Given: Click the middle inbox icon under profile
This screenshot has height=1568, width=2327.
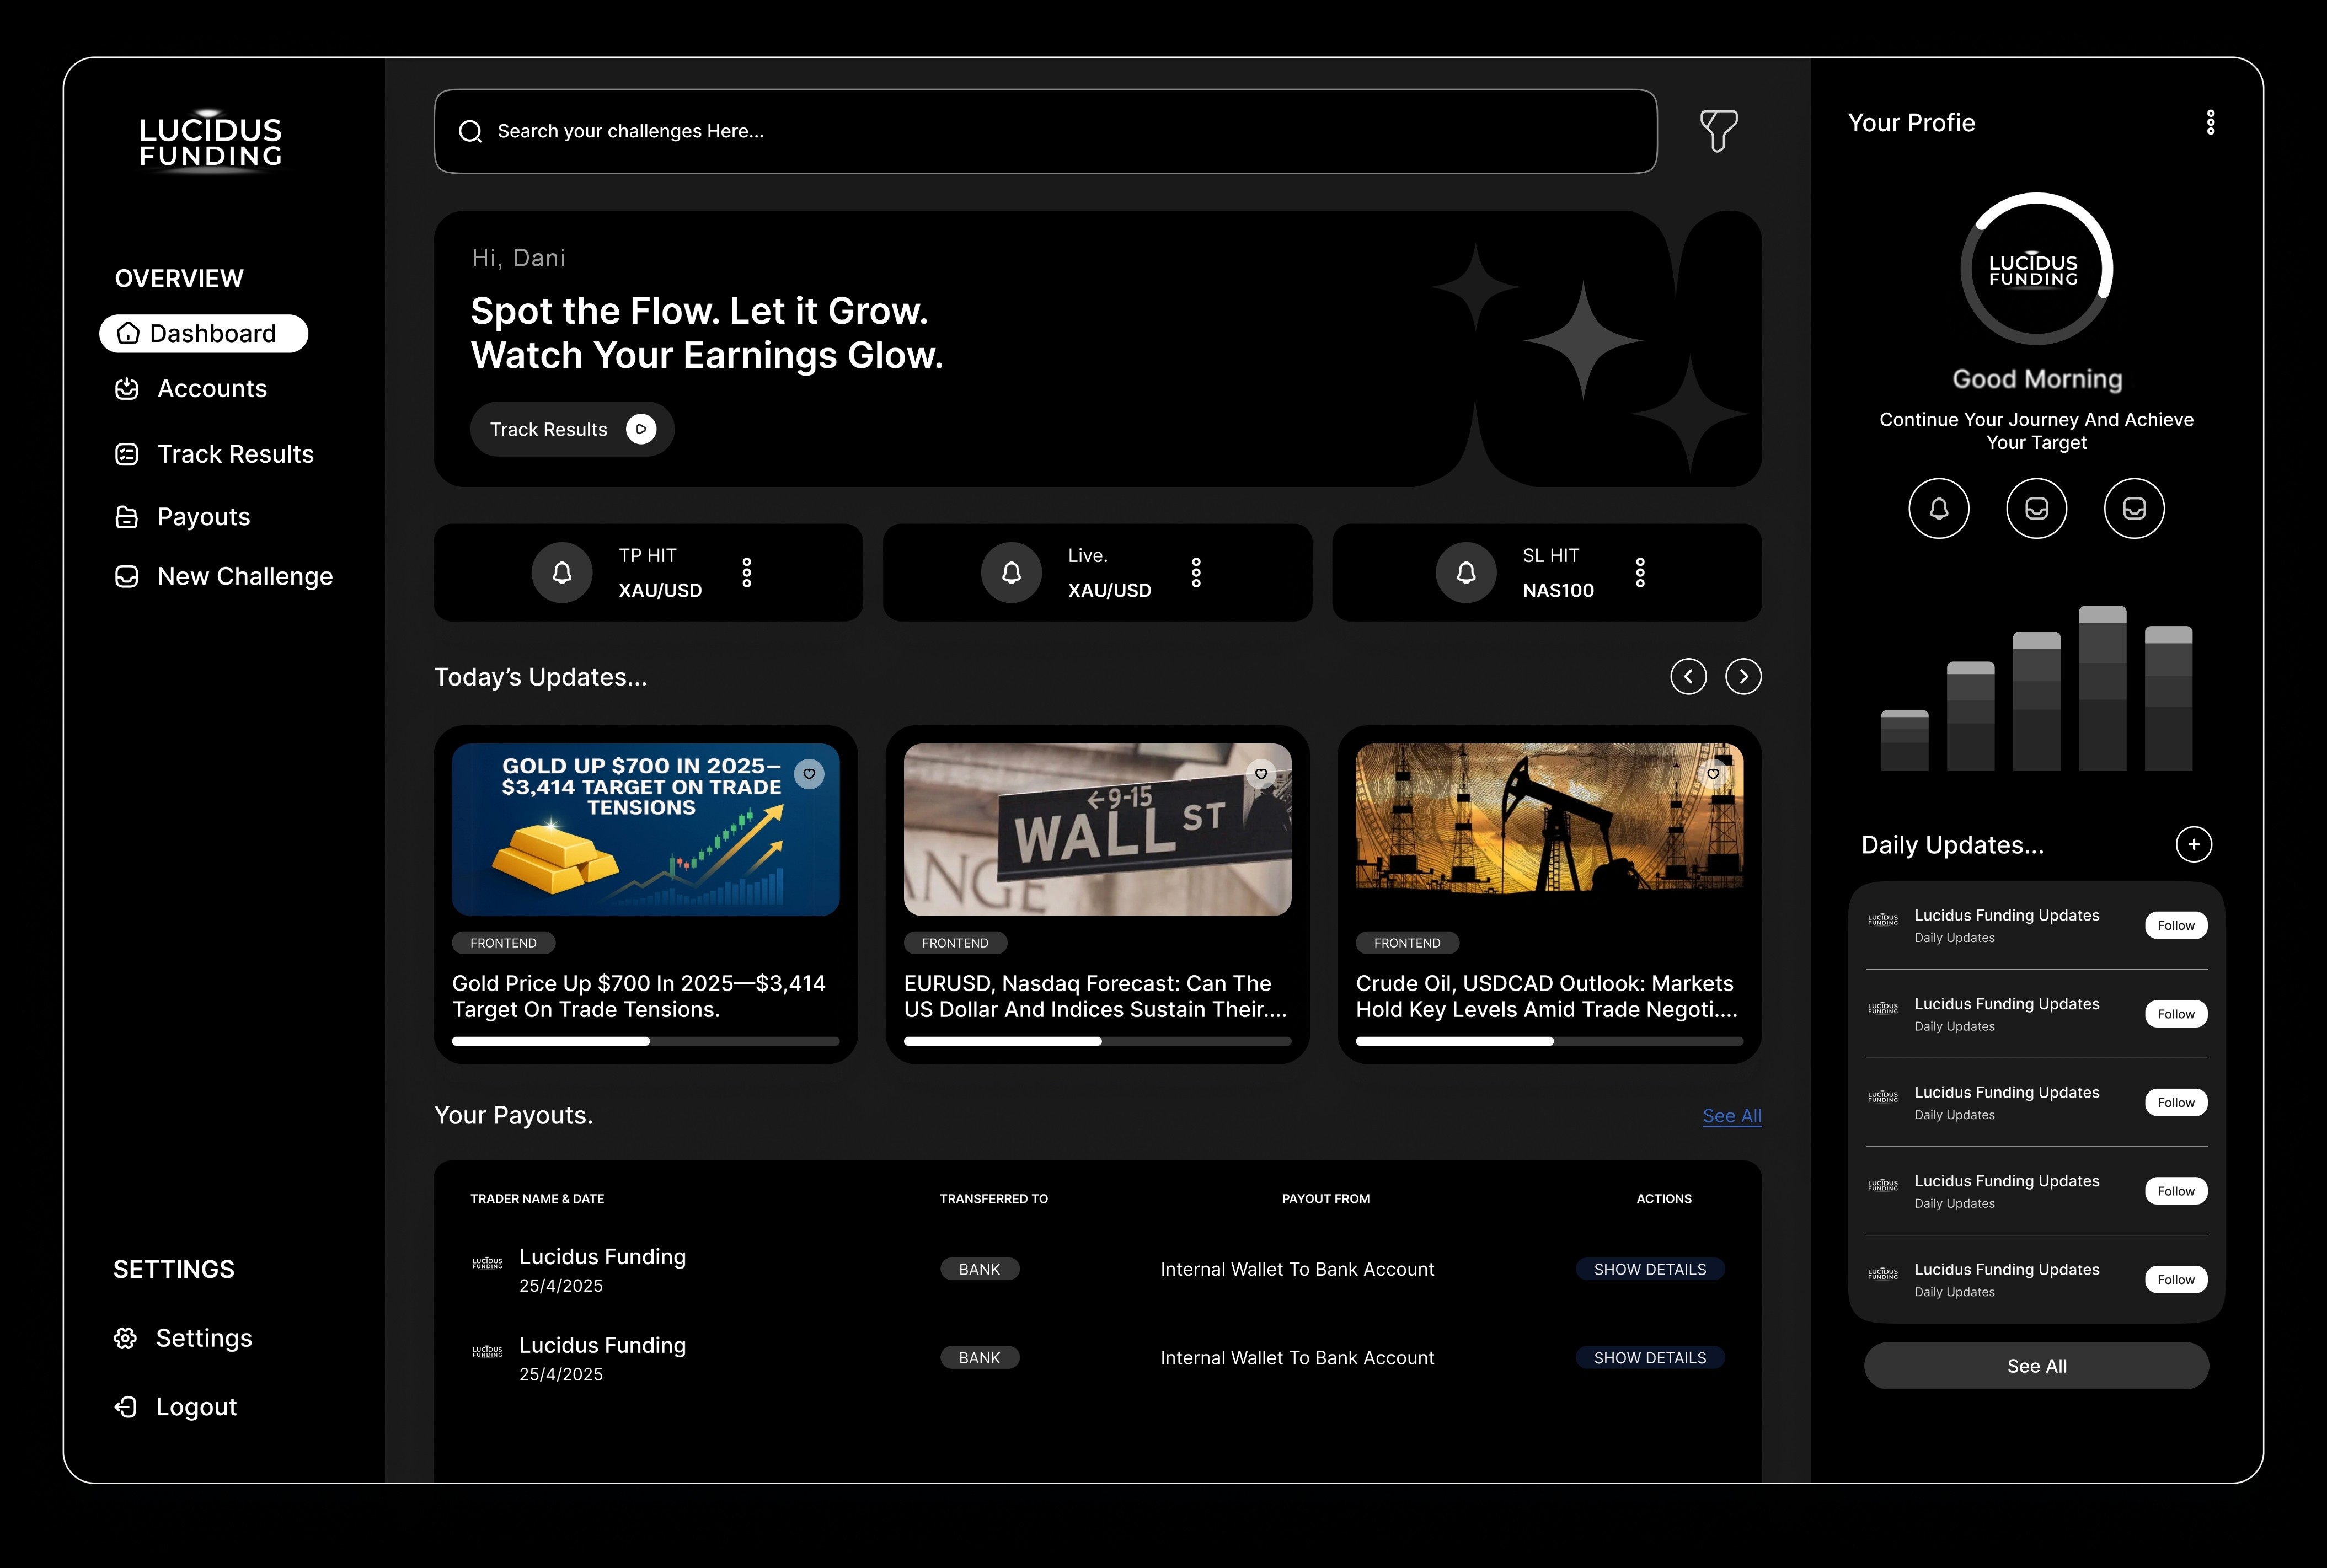Looking at the screenshot, I should point(2036,509).
